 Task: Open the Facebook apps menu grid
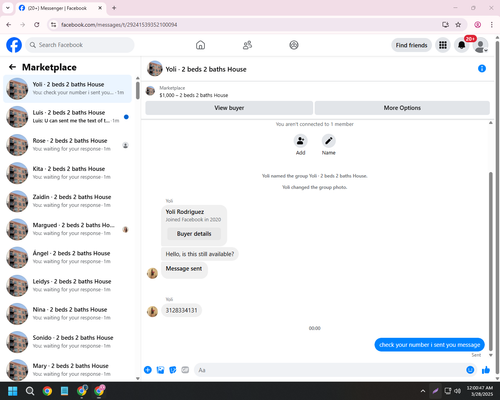click(443, 45)
